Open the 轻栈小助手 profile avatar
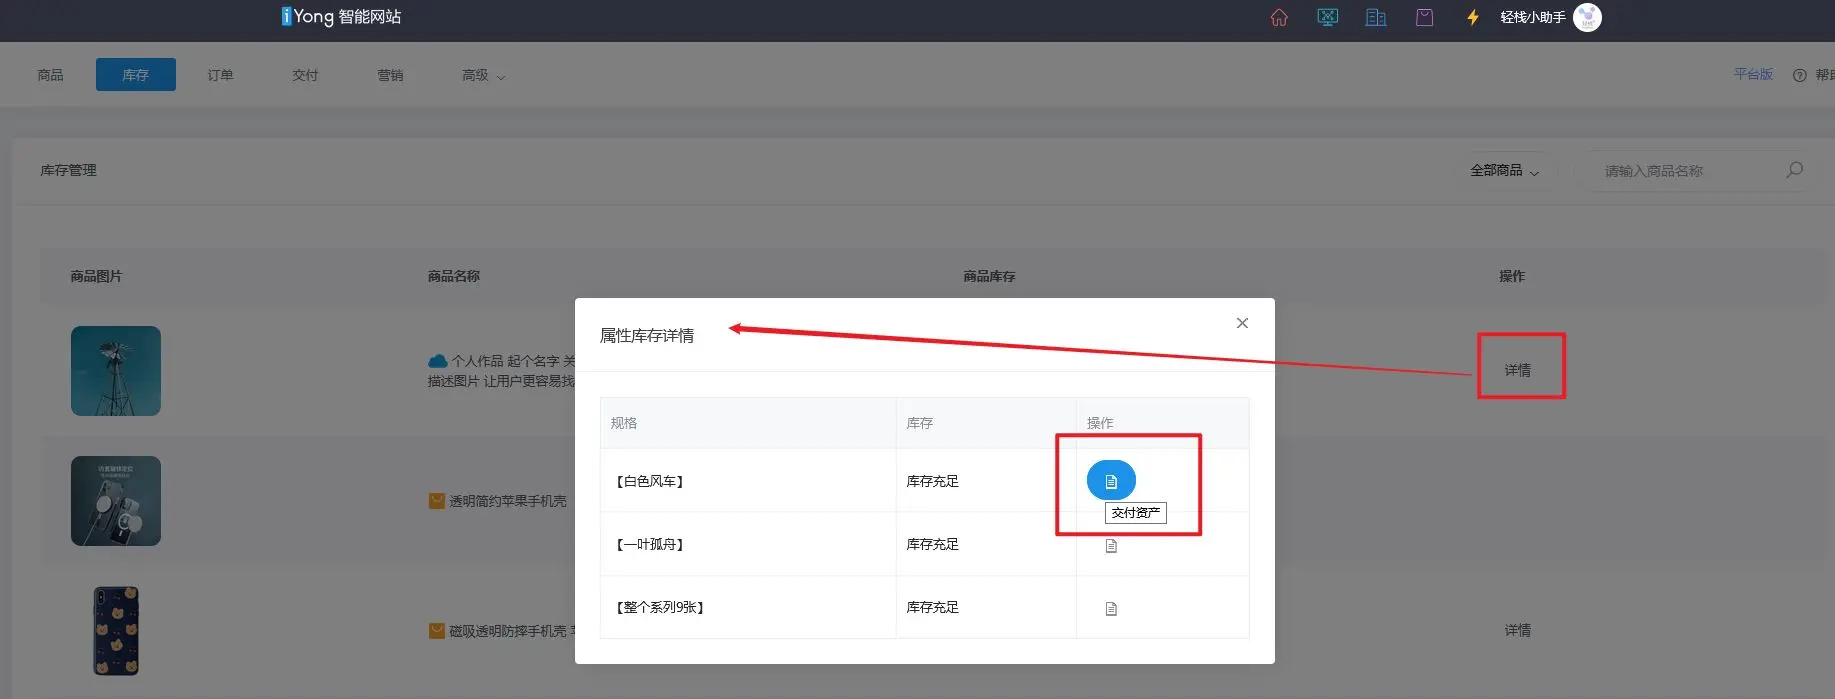Screen dimensions: 1835x699 1587,18
